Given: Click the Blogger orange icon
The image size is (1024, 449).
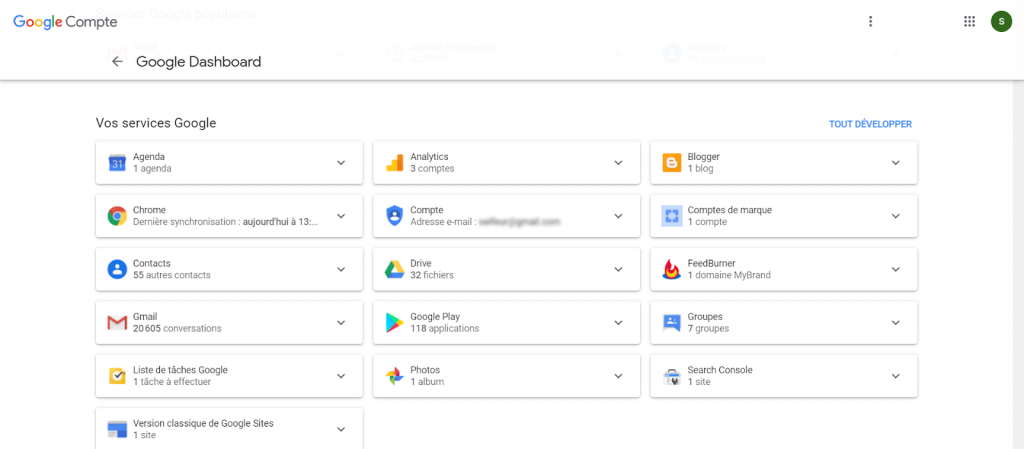Looking at the screenshot, I should click(671, 162).
